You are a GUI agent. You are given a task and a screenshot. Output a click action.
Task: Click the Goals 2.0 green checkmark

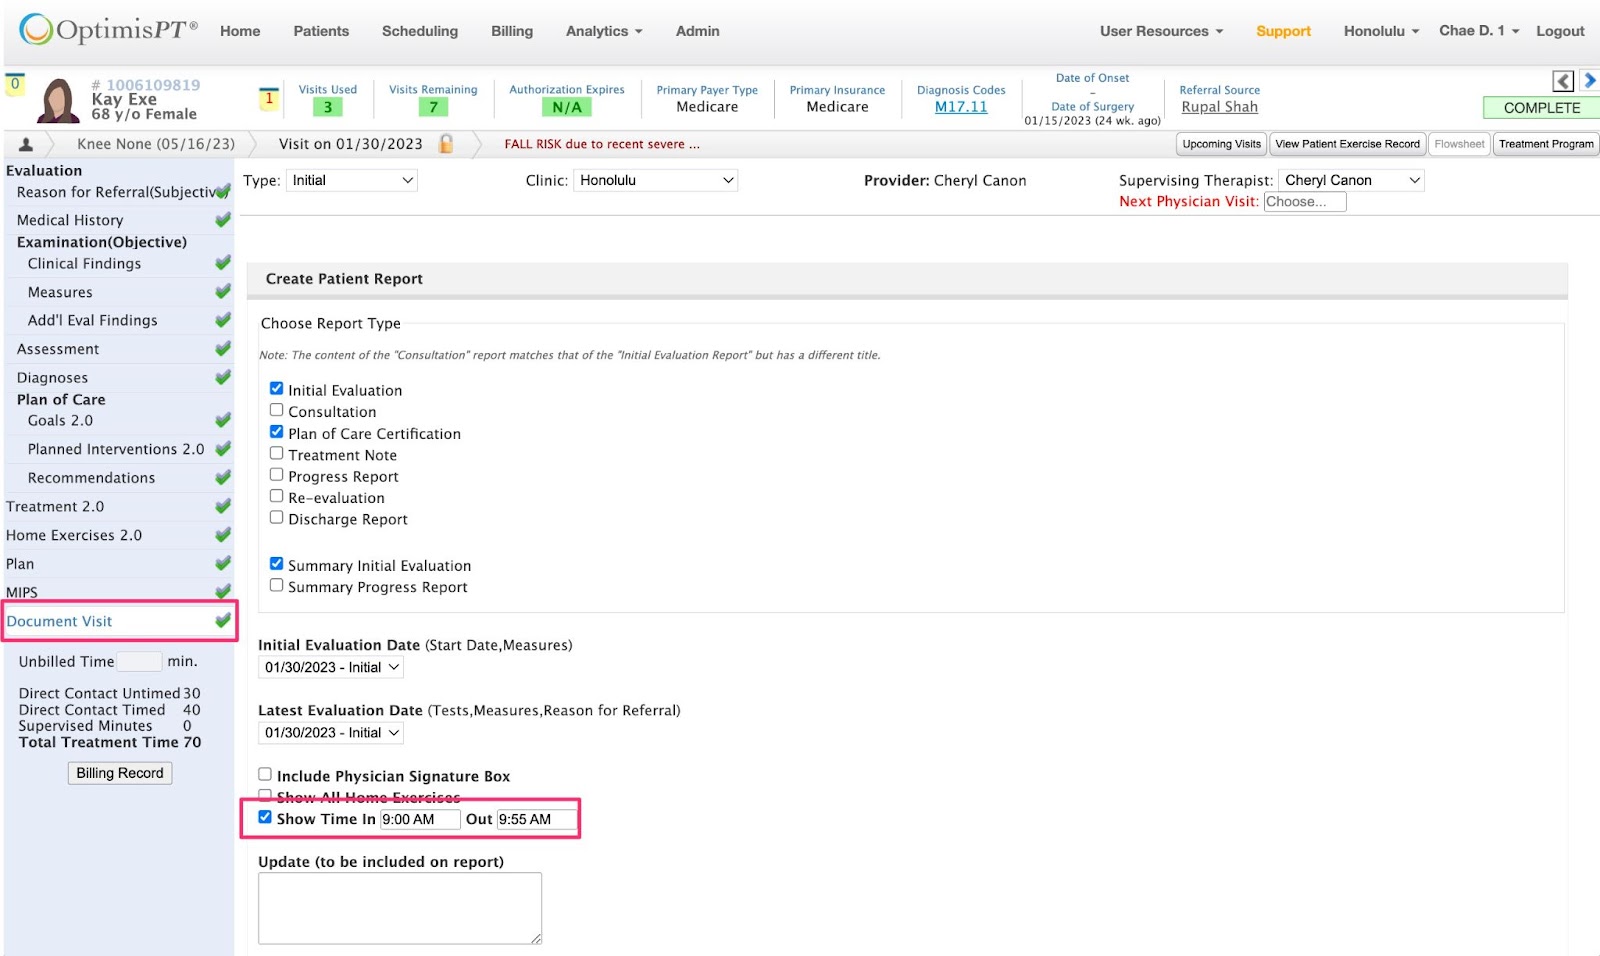(223, 420)
